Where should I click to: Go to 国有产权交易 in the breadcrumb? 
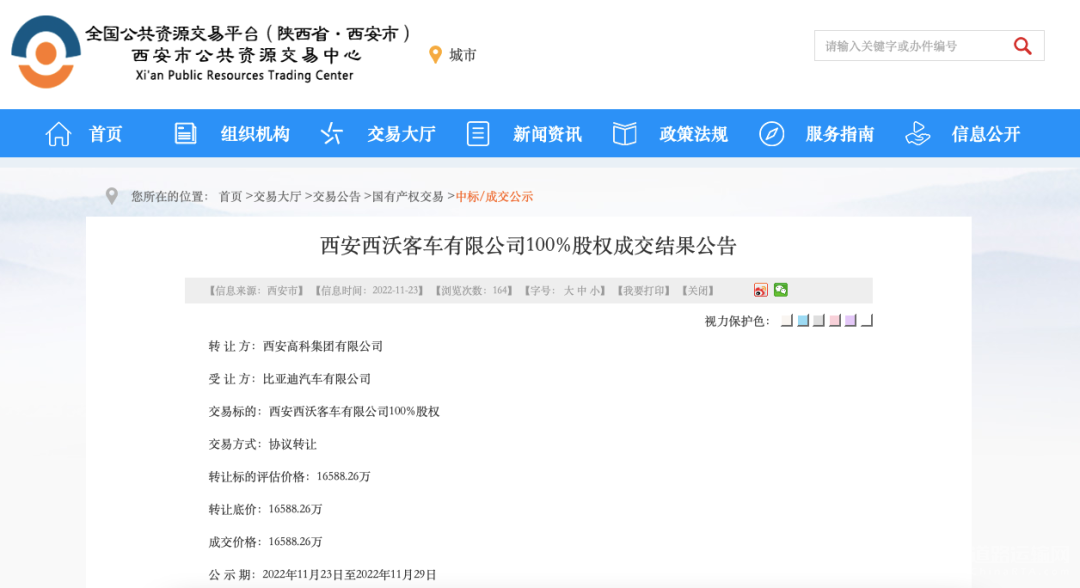[x=408, y=197]
